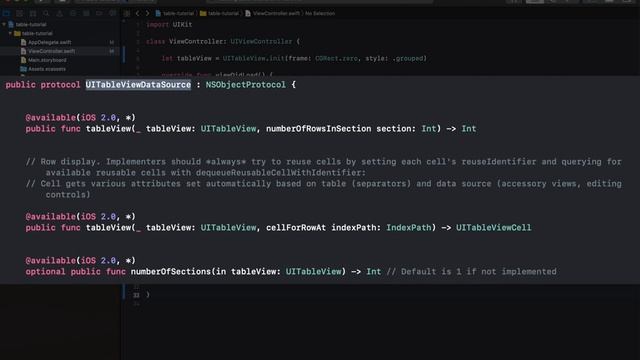This screenshot has height=360, width=640.
Task: Open the Report navigator icon
Action: pos(112,13)
